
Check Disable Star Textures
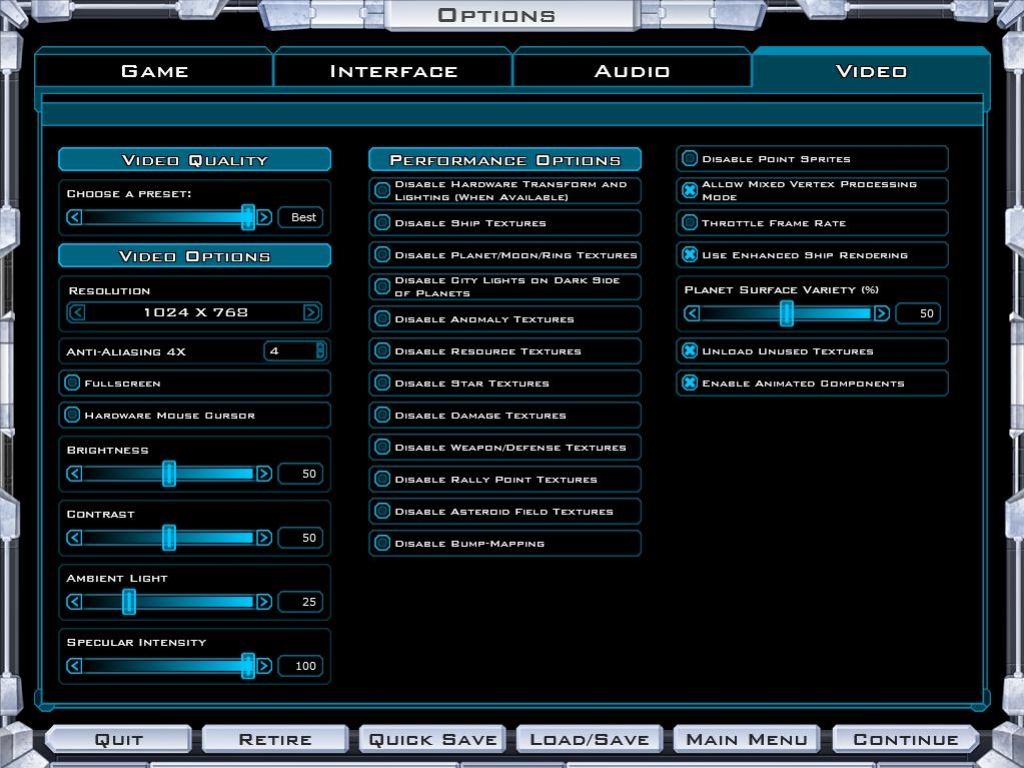point(383,383)
